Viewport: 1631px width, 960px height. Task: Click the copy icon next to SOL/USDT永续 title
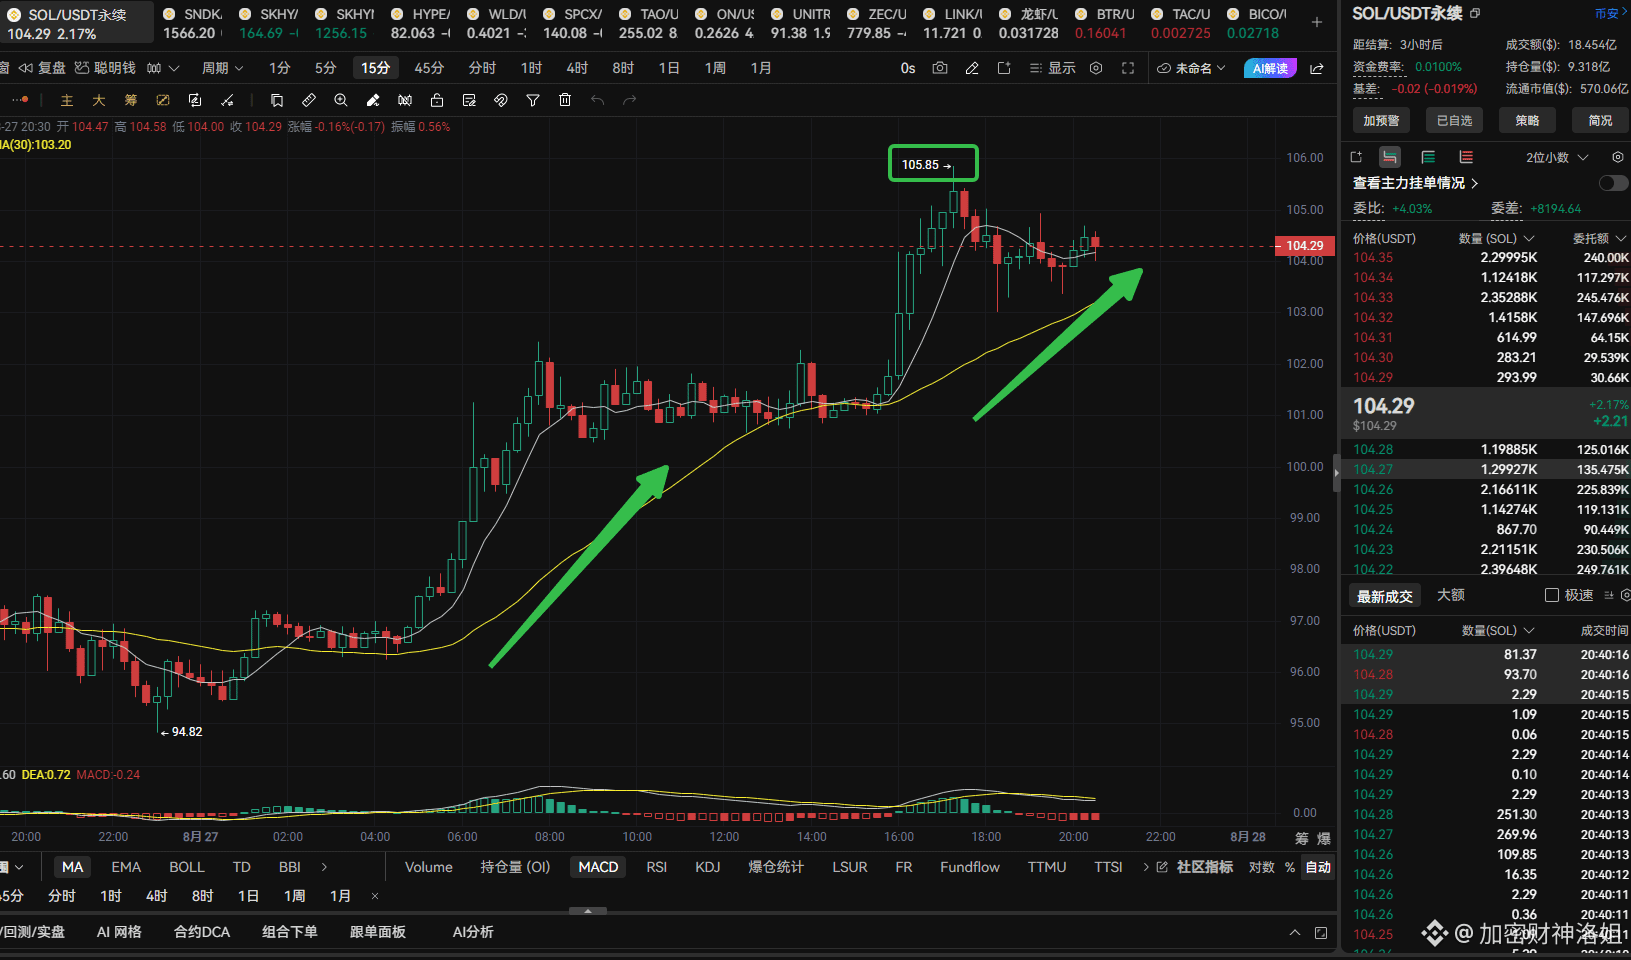[1475, 13]
